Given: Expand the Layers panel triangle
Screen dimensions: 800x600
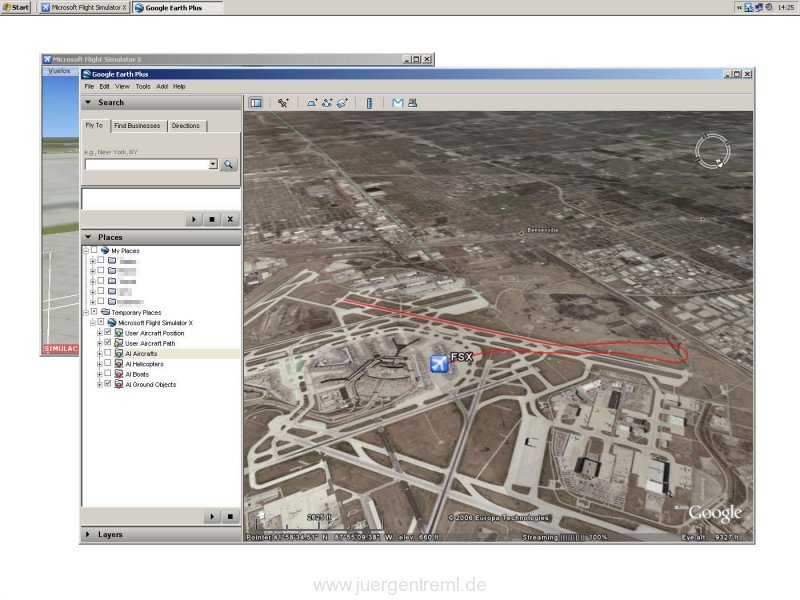Looking at the screenshot, I should (88, 534).
